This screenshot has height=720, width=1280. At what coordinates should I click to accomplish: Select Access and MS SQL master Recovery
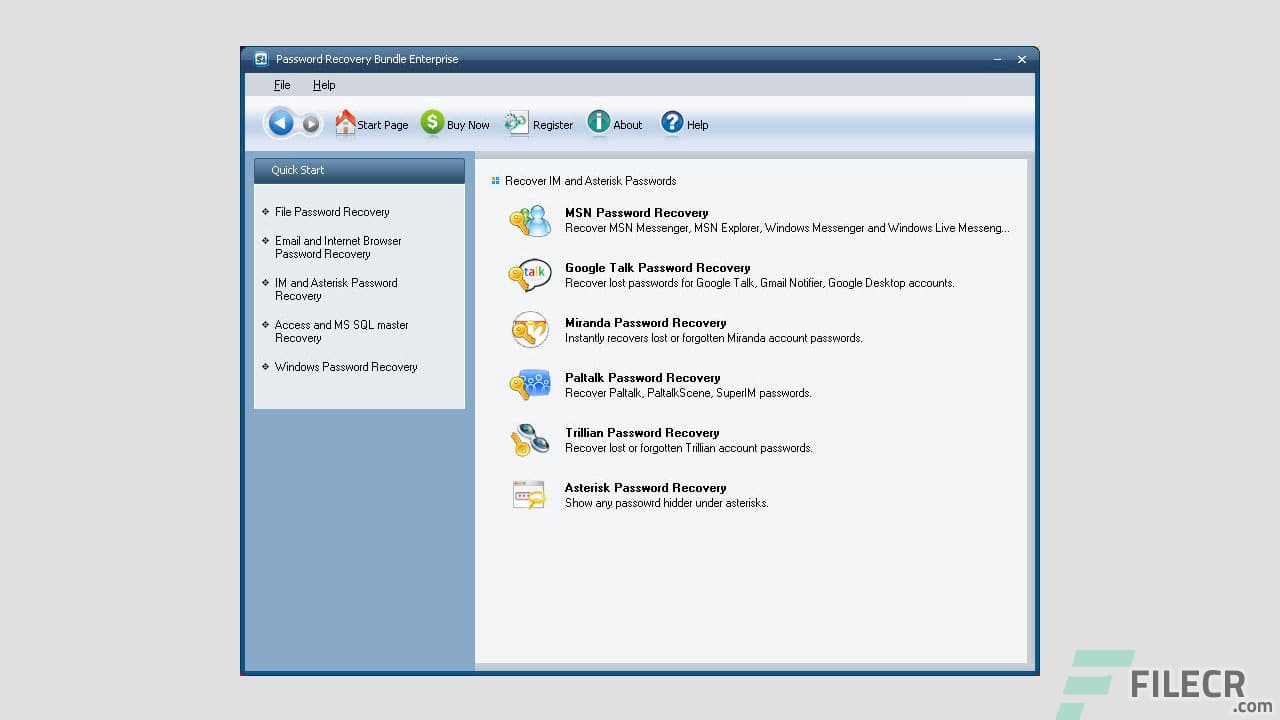click(340, 331)
